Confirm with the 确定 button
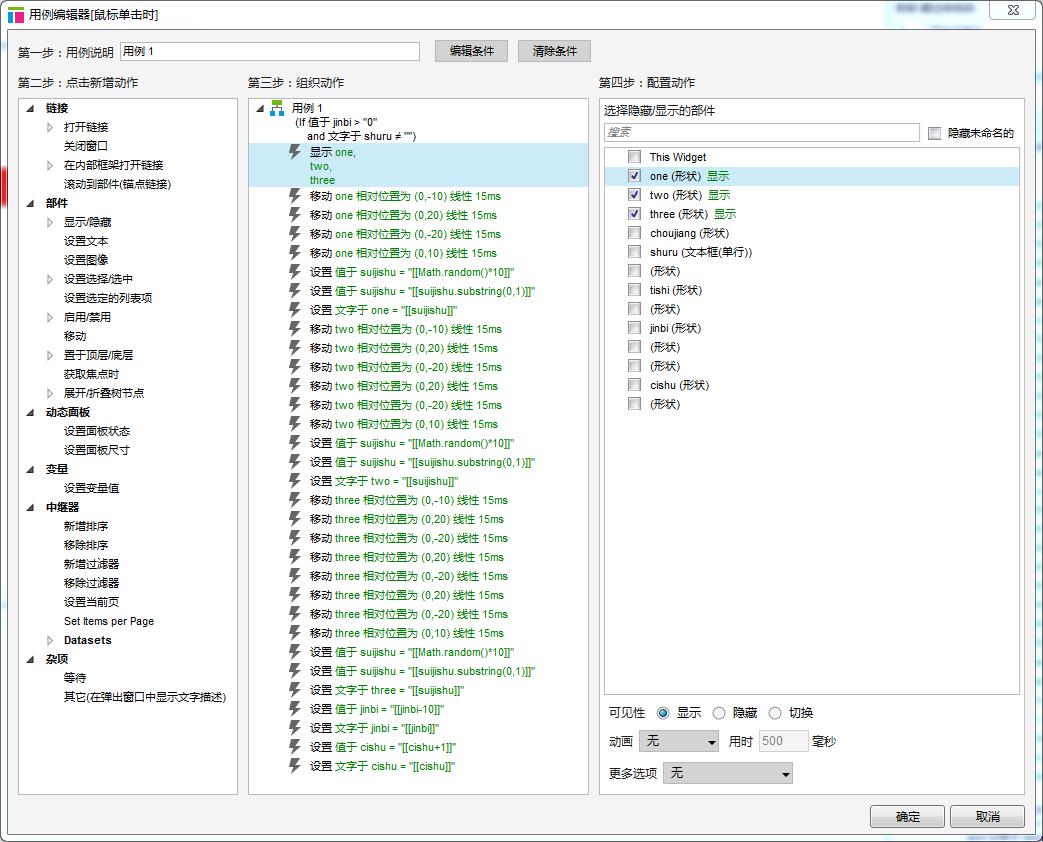The image size is (1043, 842). tap(907, 816)
